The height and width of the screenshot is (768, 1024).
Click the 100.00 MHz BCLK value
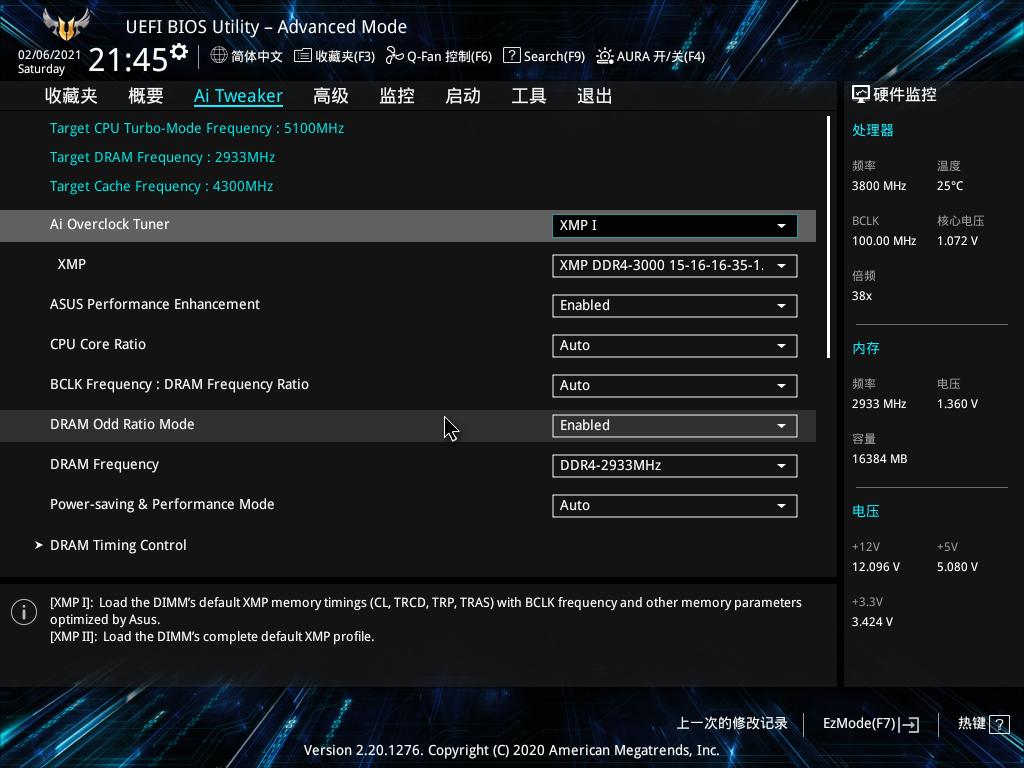pos(884,241)
